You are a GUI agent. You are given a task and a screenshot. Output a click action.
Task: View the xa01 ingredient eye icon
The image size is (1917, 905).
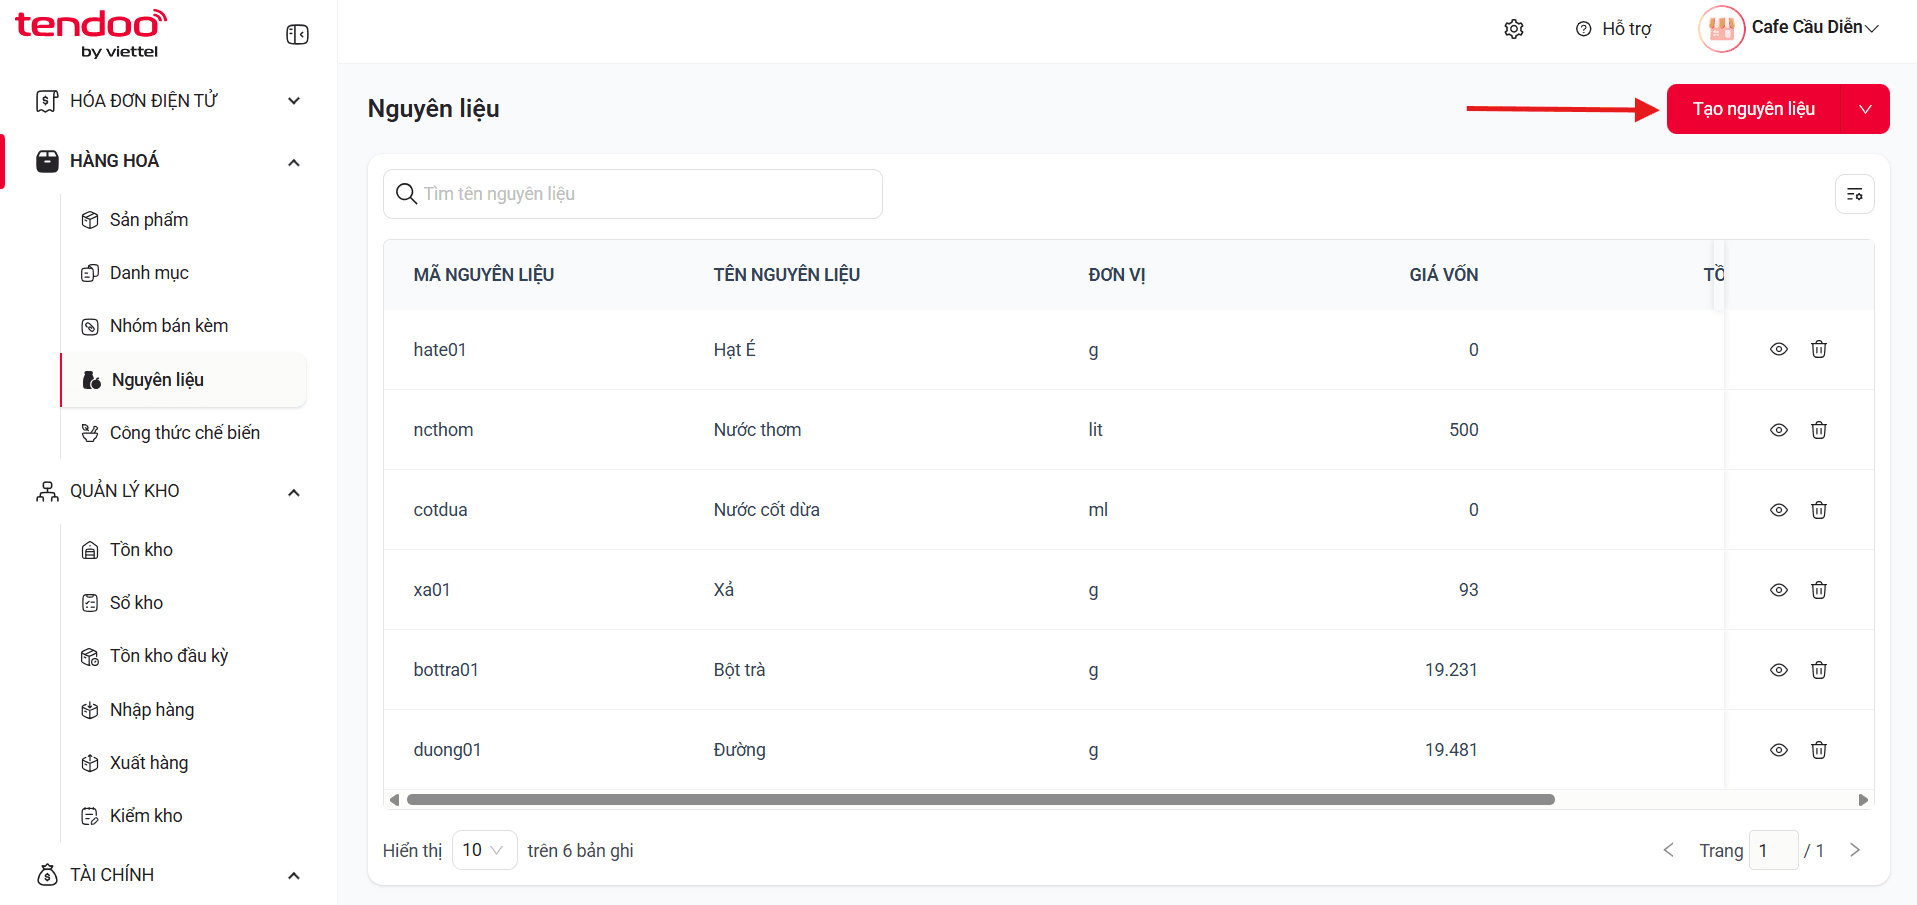click(x=1779, y=590)
